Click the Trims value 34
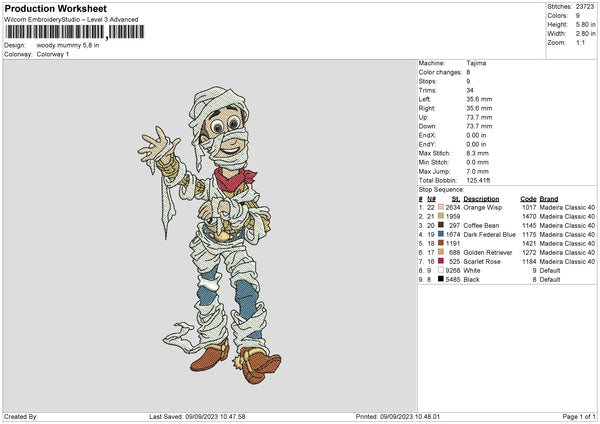Screen dimensions: 600x424 pyautogui.click(x=470, y=90)
